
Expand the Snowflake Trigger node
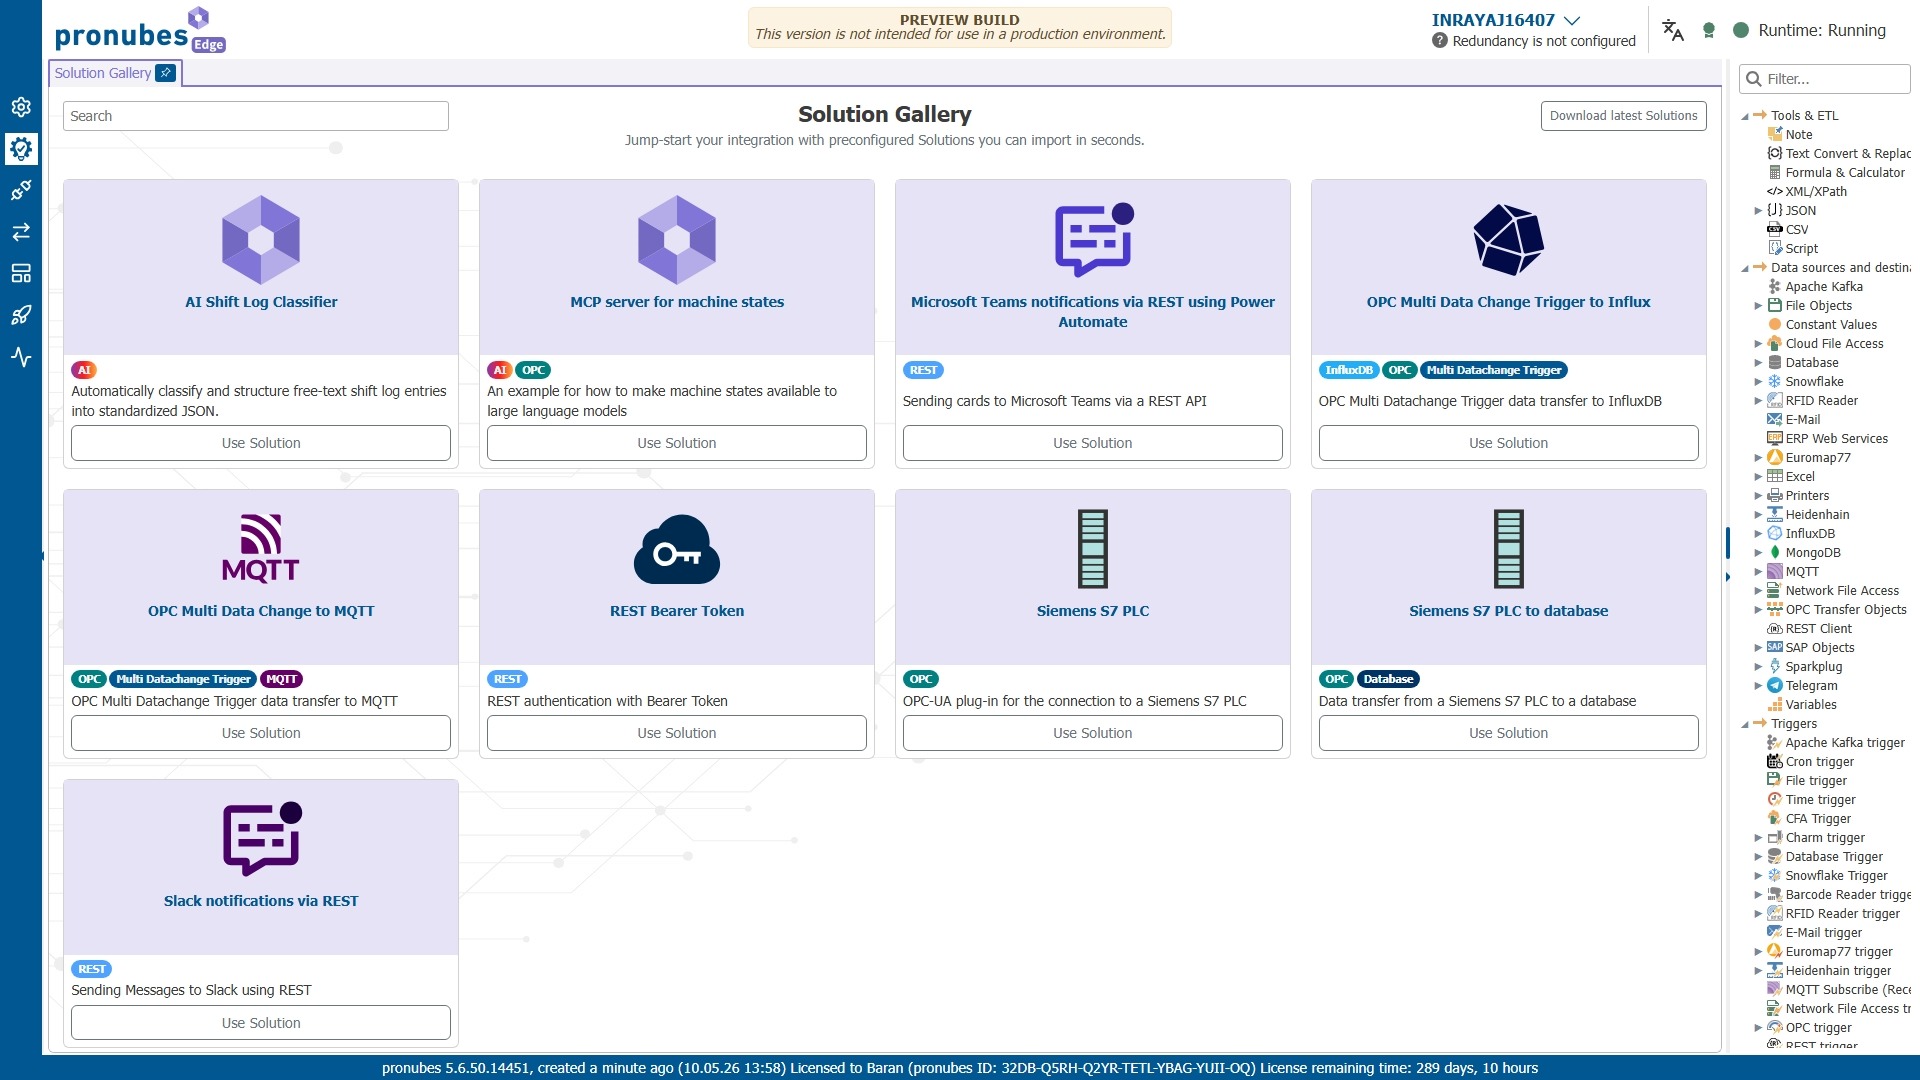pyautogui.click(x=1758, y=876)
